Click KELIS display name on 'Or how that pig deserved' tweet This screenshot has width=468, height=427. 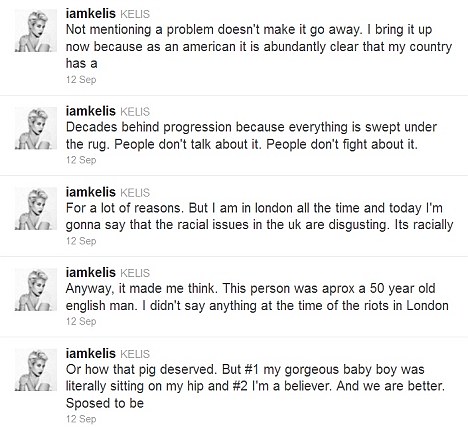(x=135, y=354)
